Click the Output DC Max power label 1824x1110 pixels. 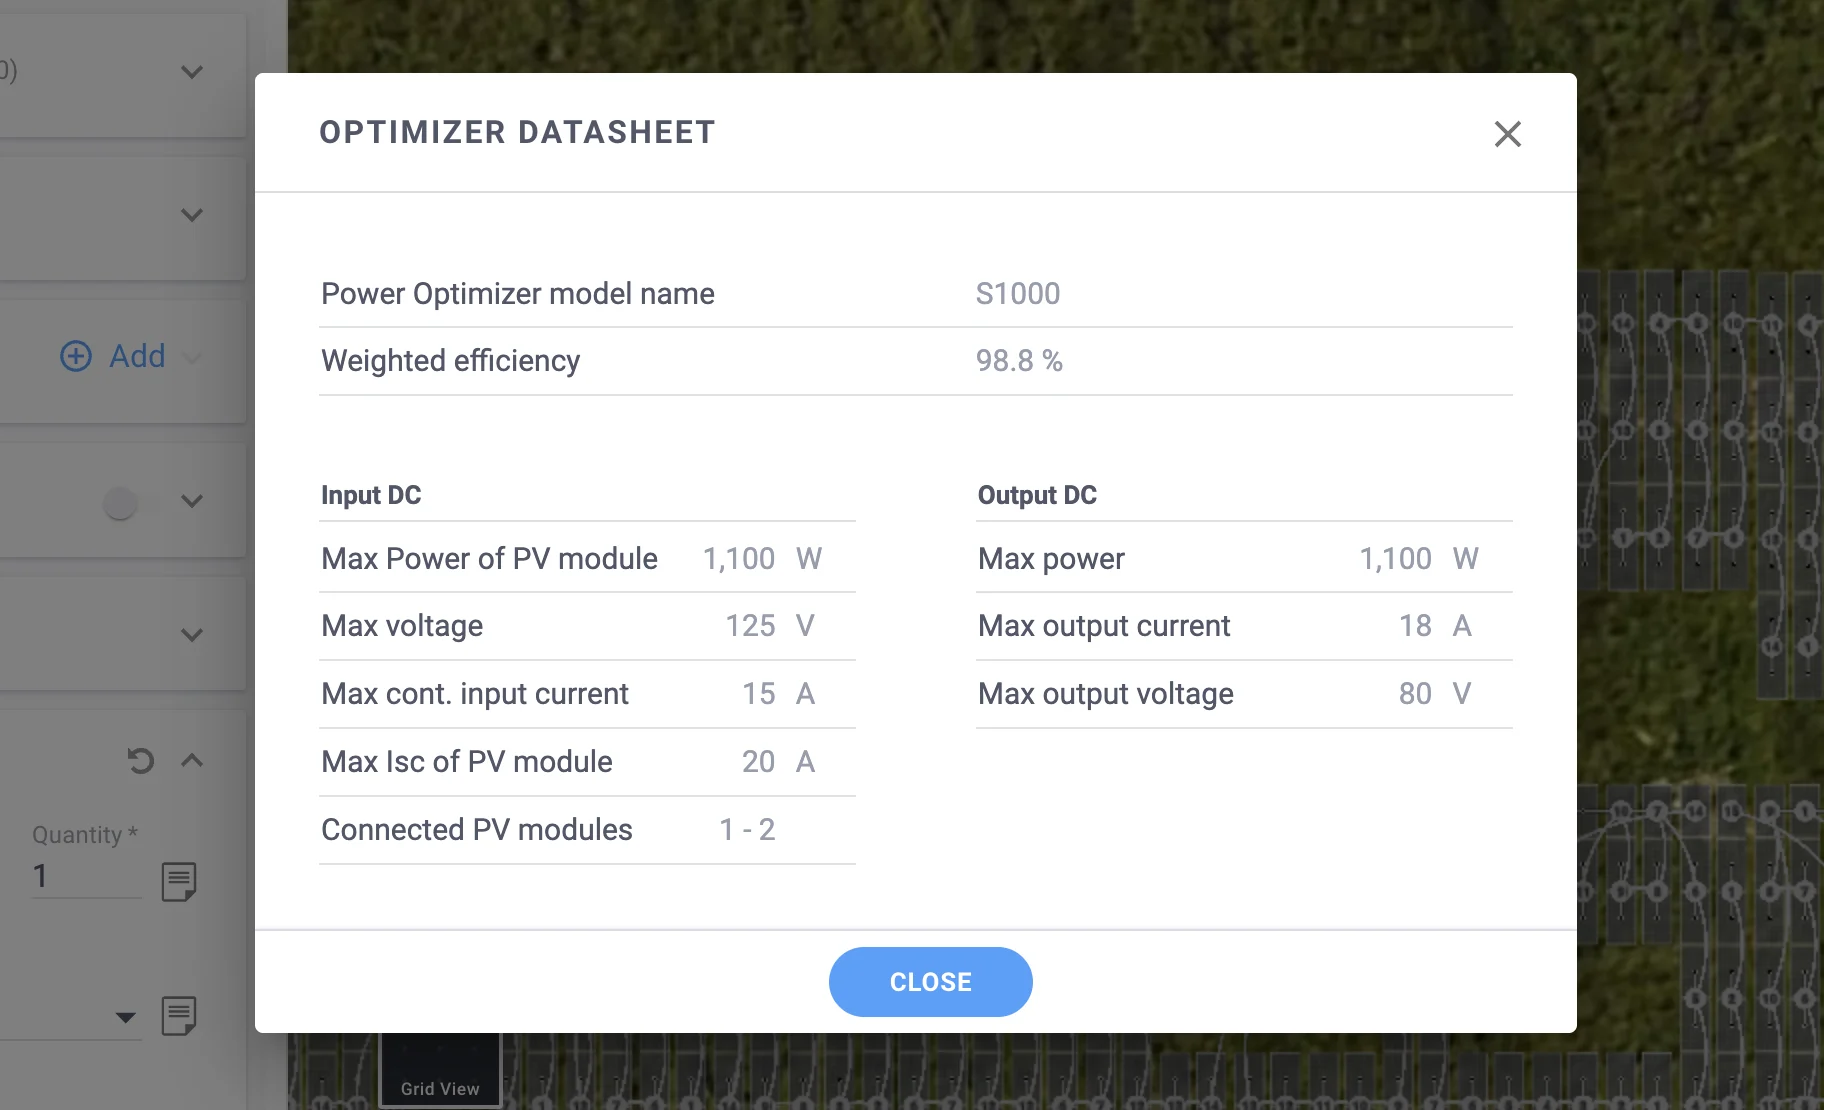1051,559
